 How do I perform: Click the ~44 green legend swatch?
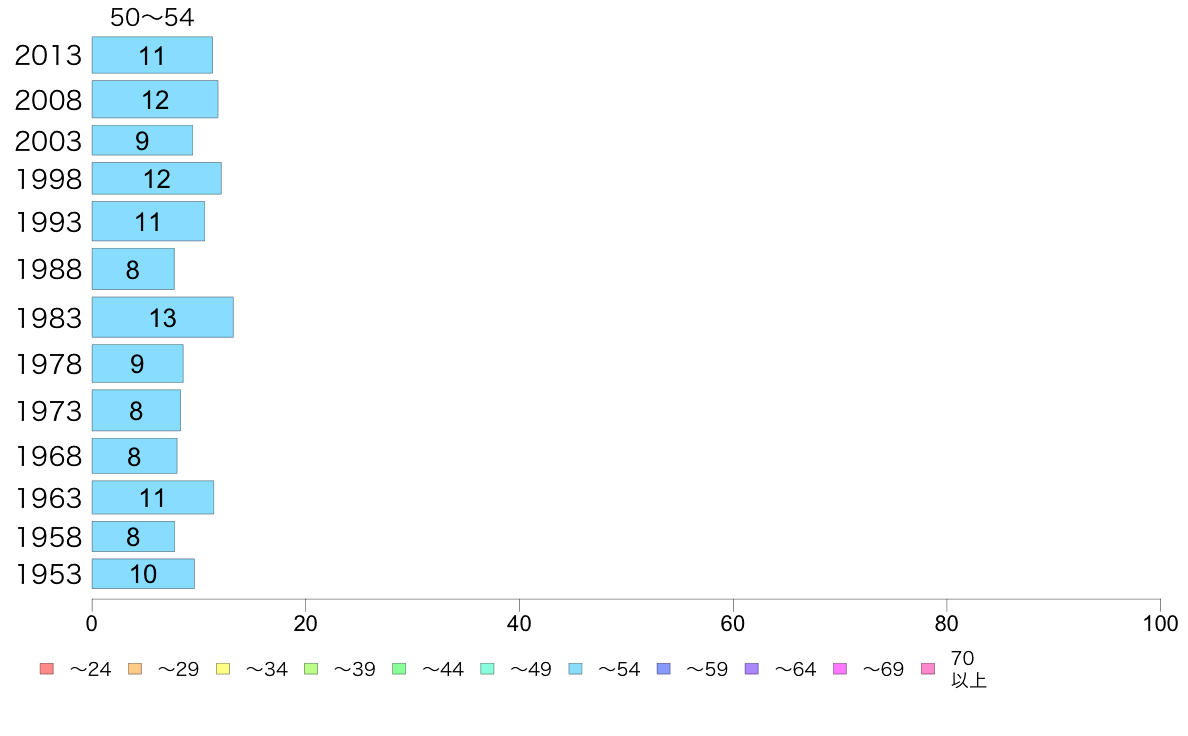(x=399, y=669)
